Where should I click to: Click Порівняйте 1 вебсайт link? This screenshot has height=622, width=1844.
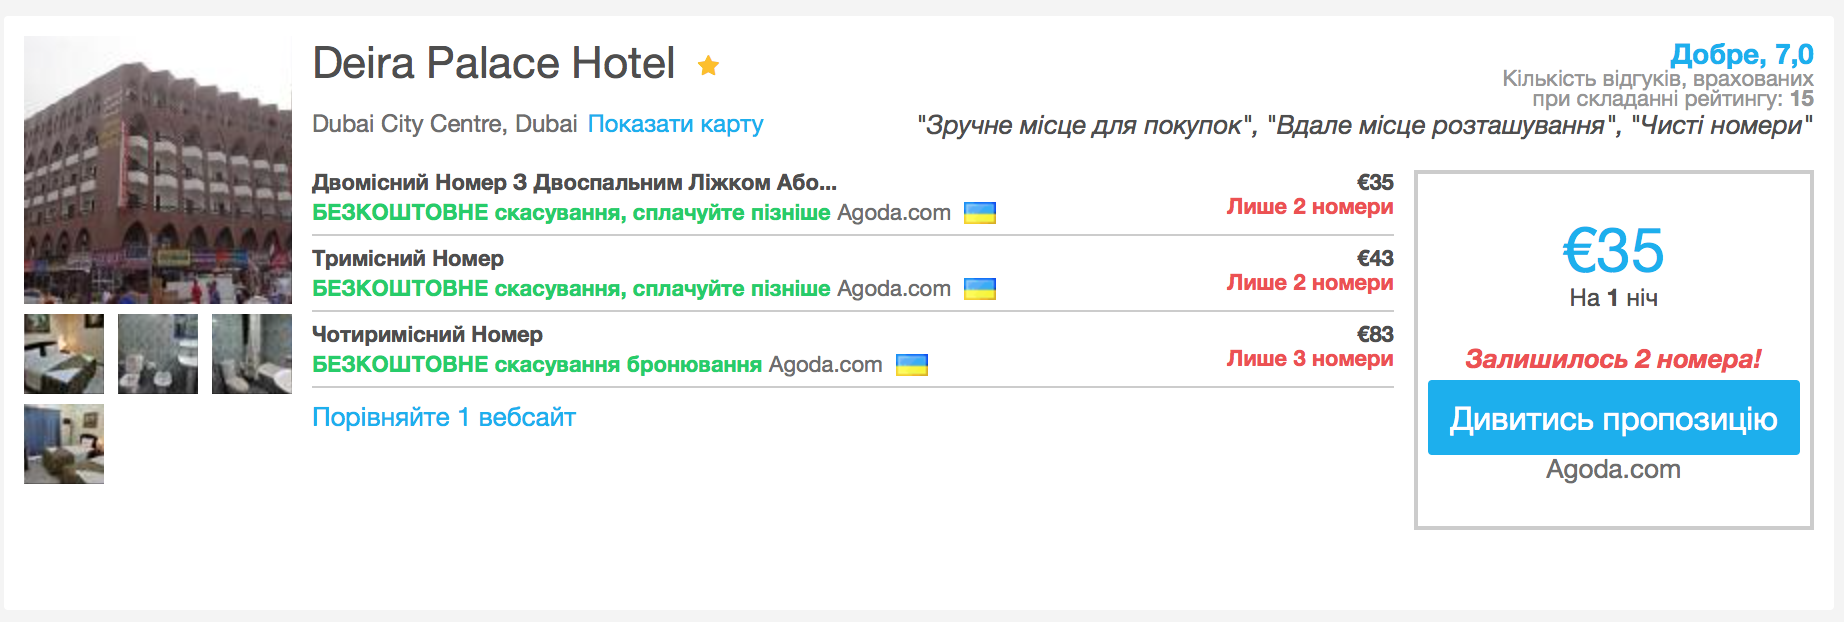click(x=444, y=417)
